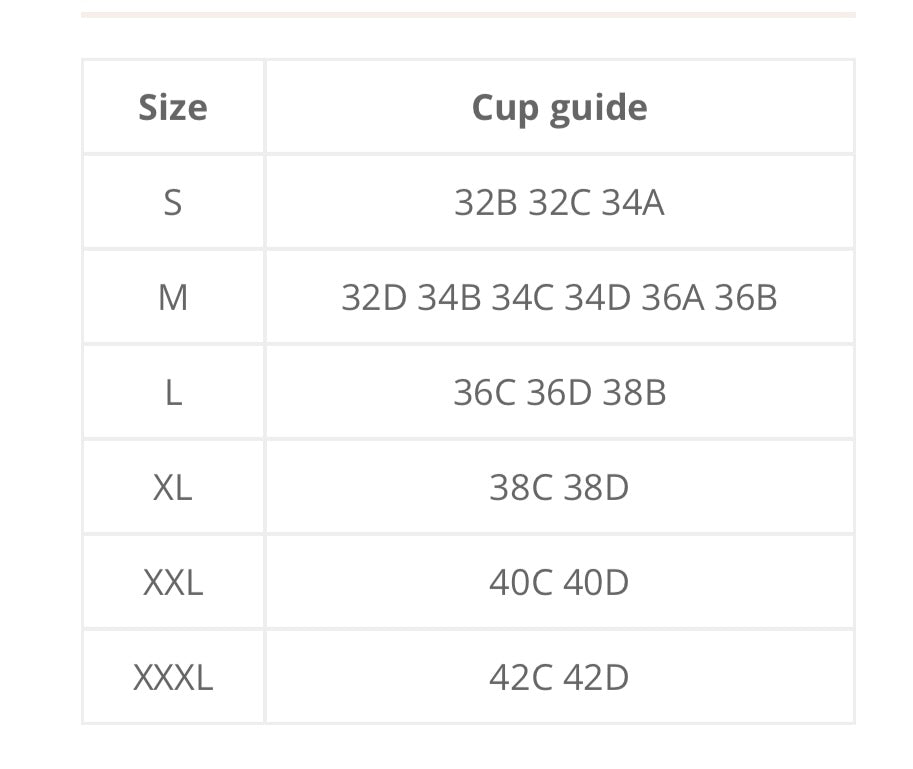This screenshot has height=769, width=913.
Task: Click the 32B cup size text
Action: click(x=486, y=202)
